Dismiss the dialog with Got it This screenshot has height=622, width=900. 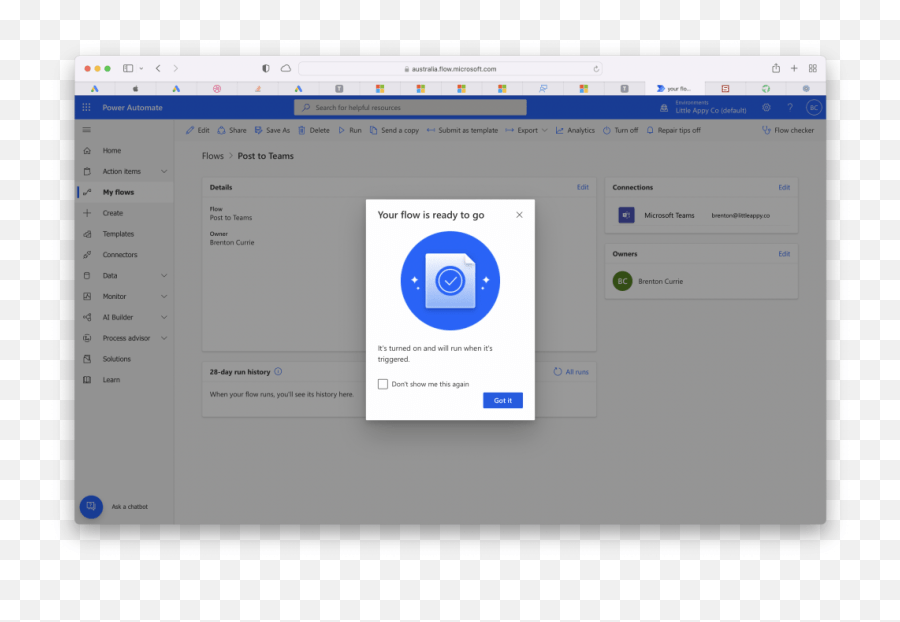[x=502, y=400]
